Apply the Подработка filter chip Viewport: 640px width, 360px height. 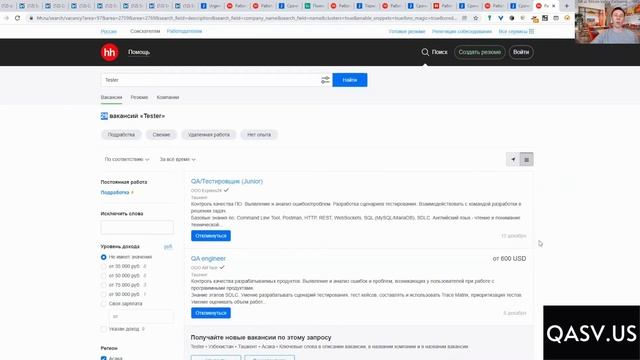[121, 135]
